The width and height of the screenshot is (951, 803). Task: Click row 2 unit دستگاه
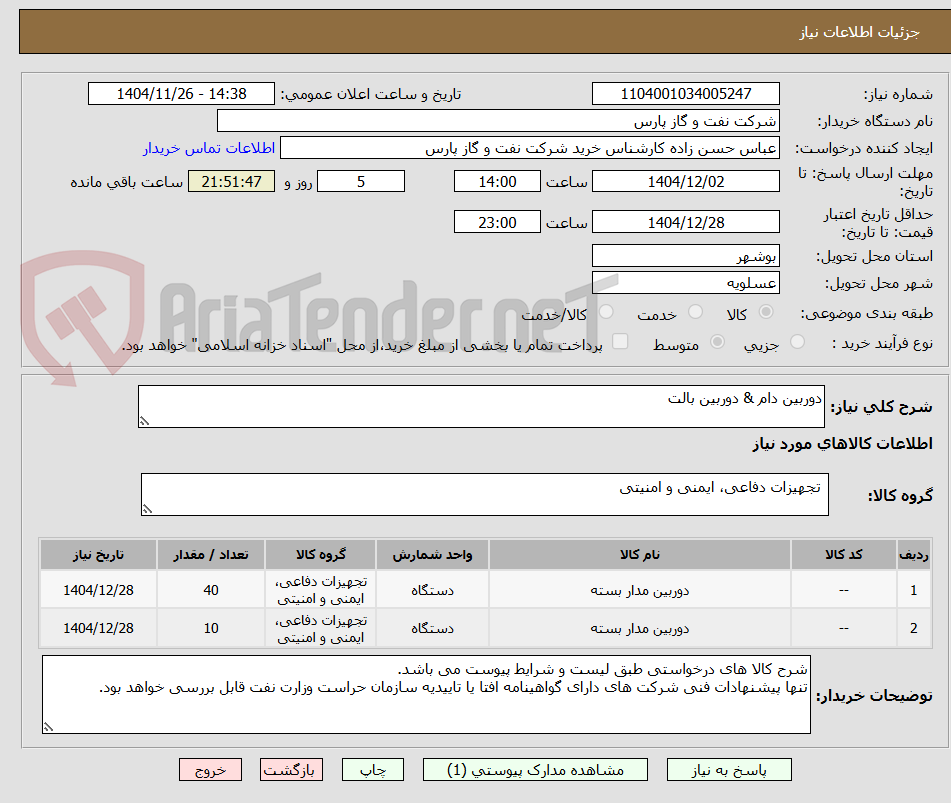point(432,628)
